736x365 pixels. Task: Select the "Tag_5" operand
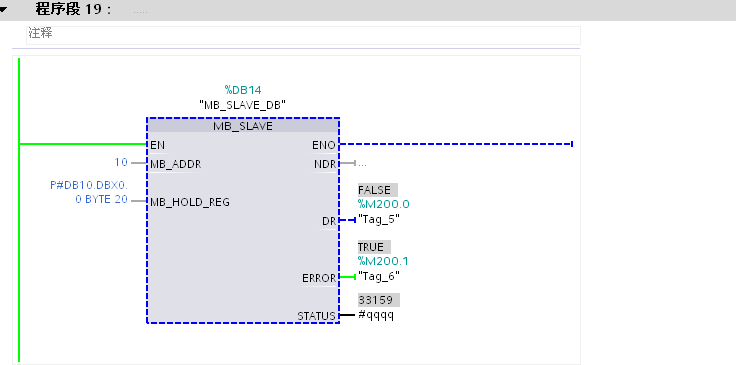point(379,219)
